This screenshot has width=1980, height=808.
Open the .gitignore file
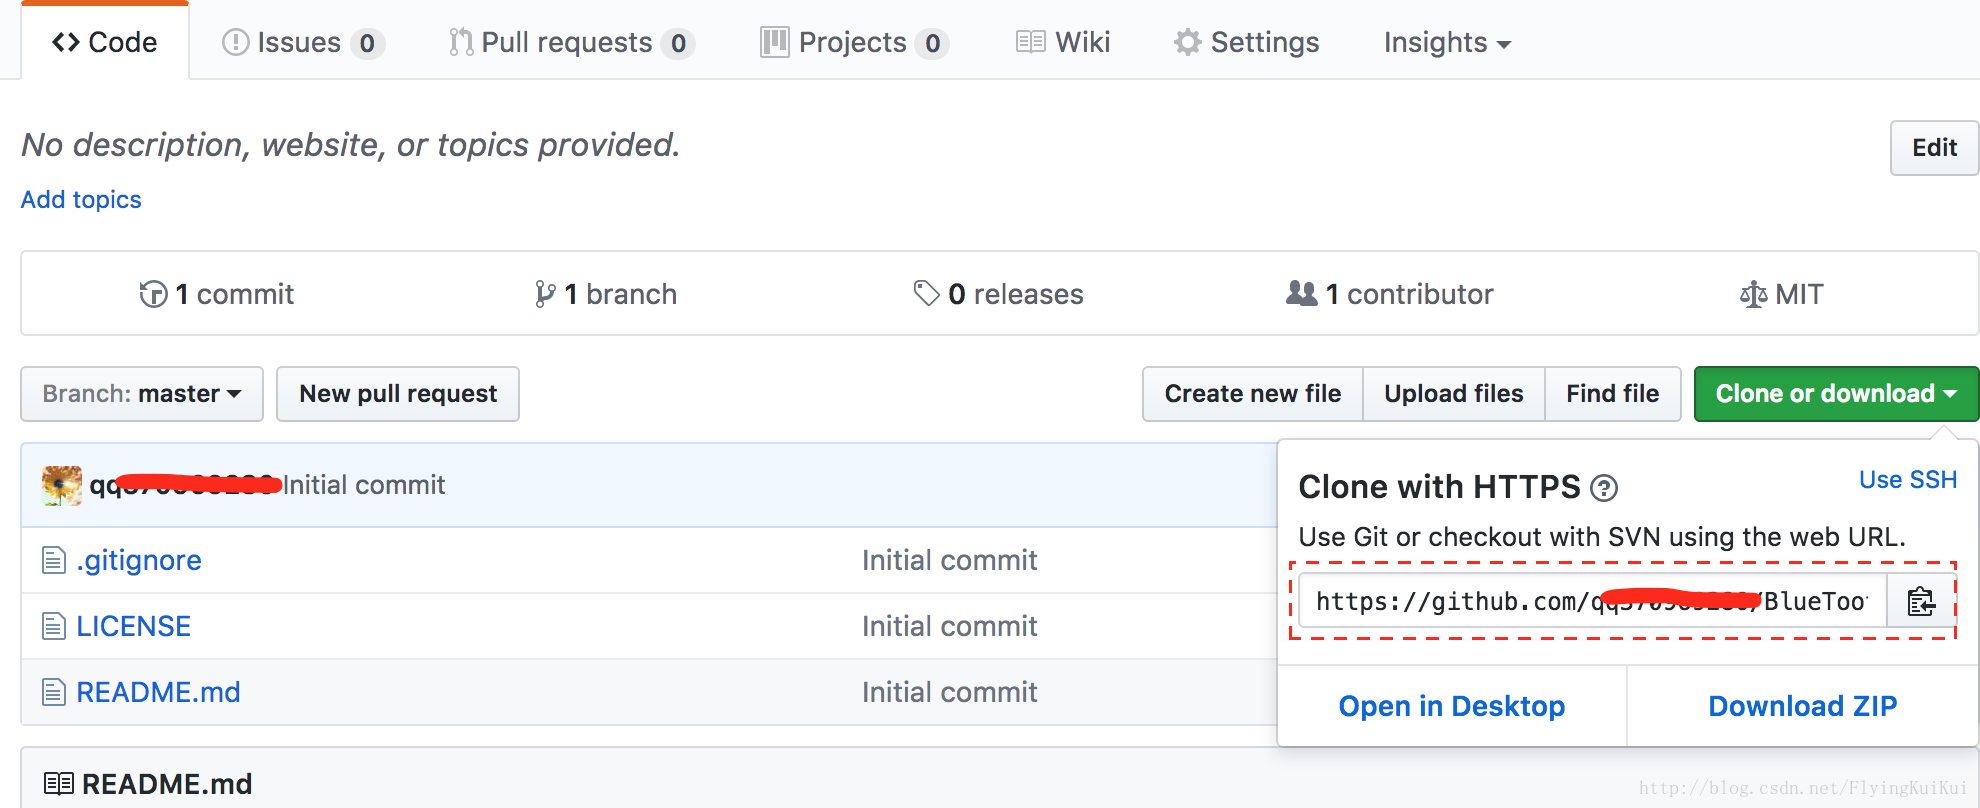(139, 560)
